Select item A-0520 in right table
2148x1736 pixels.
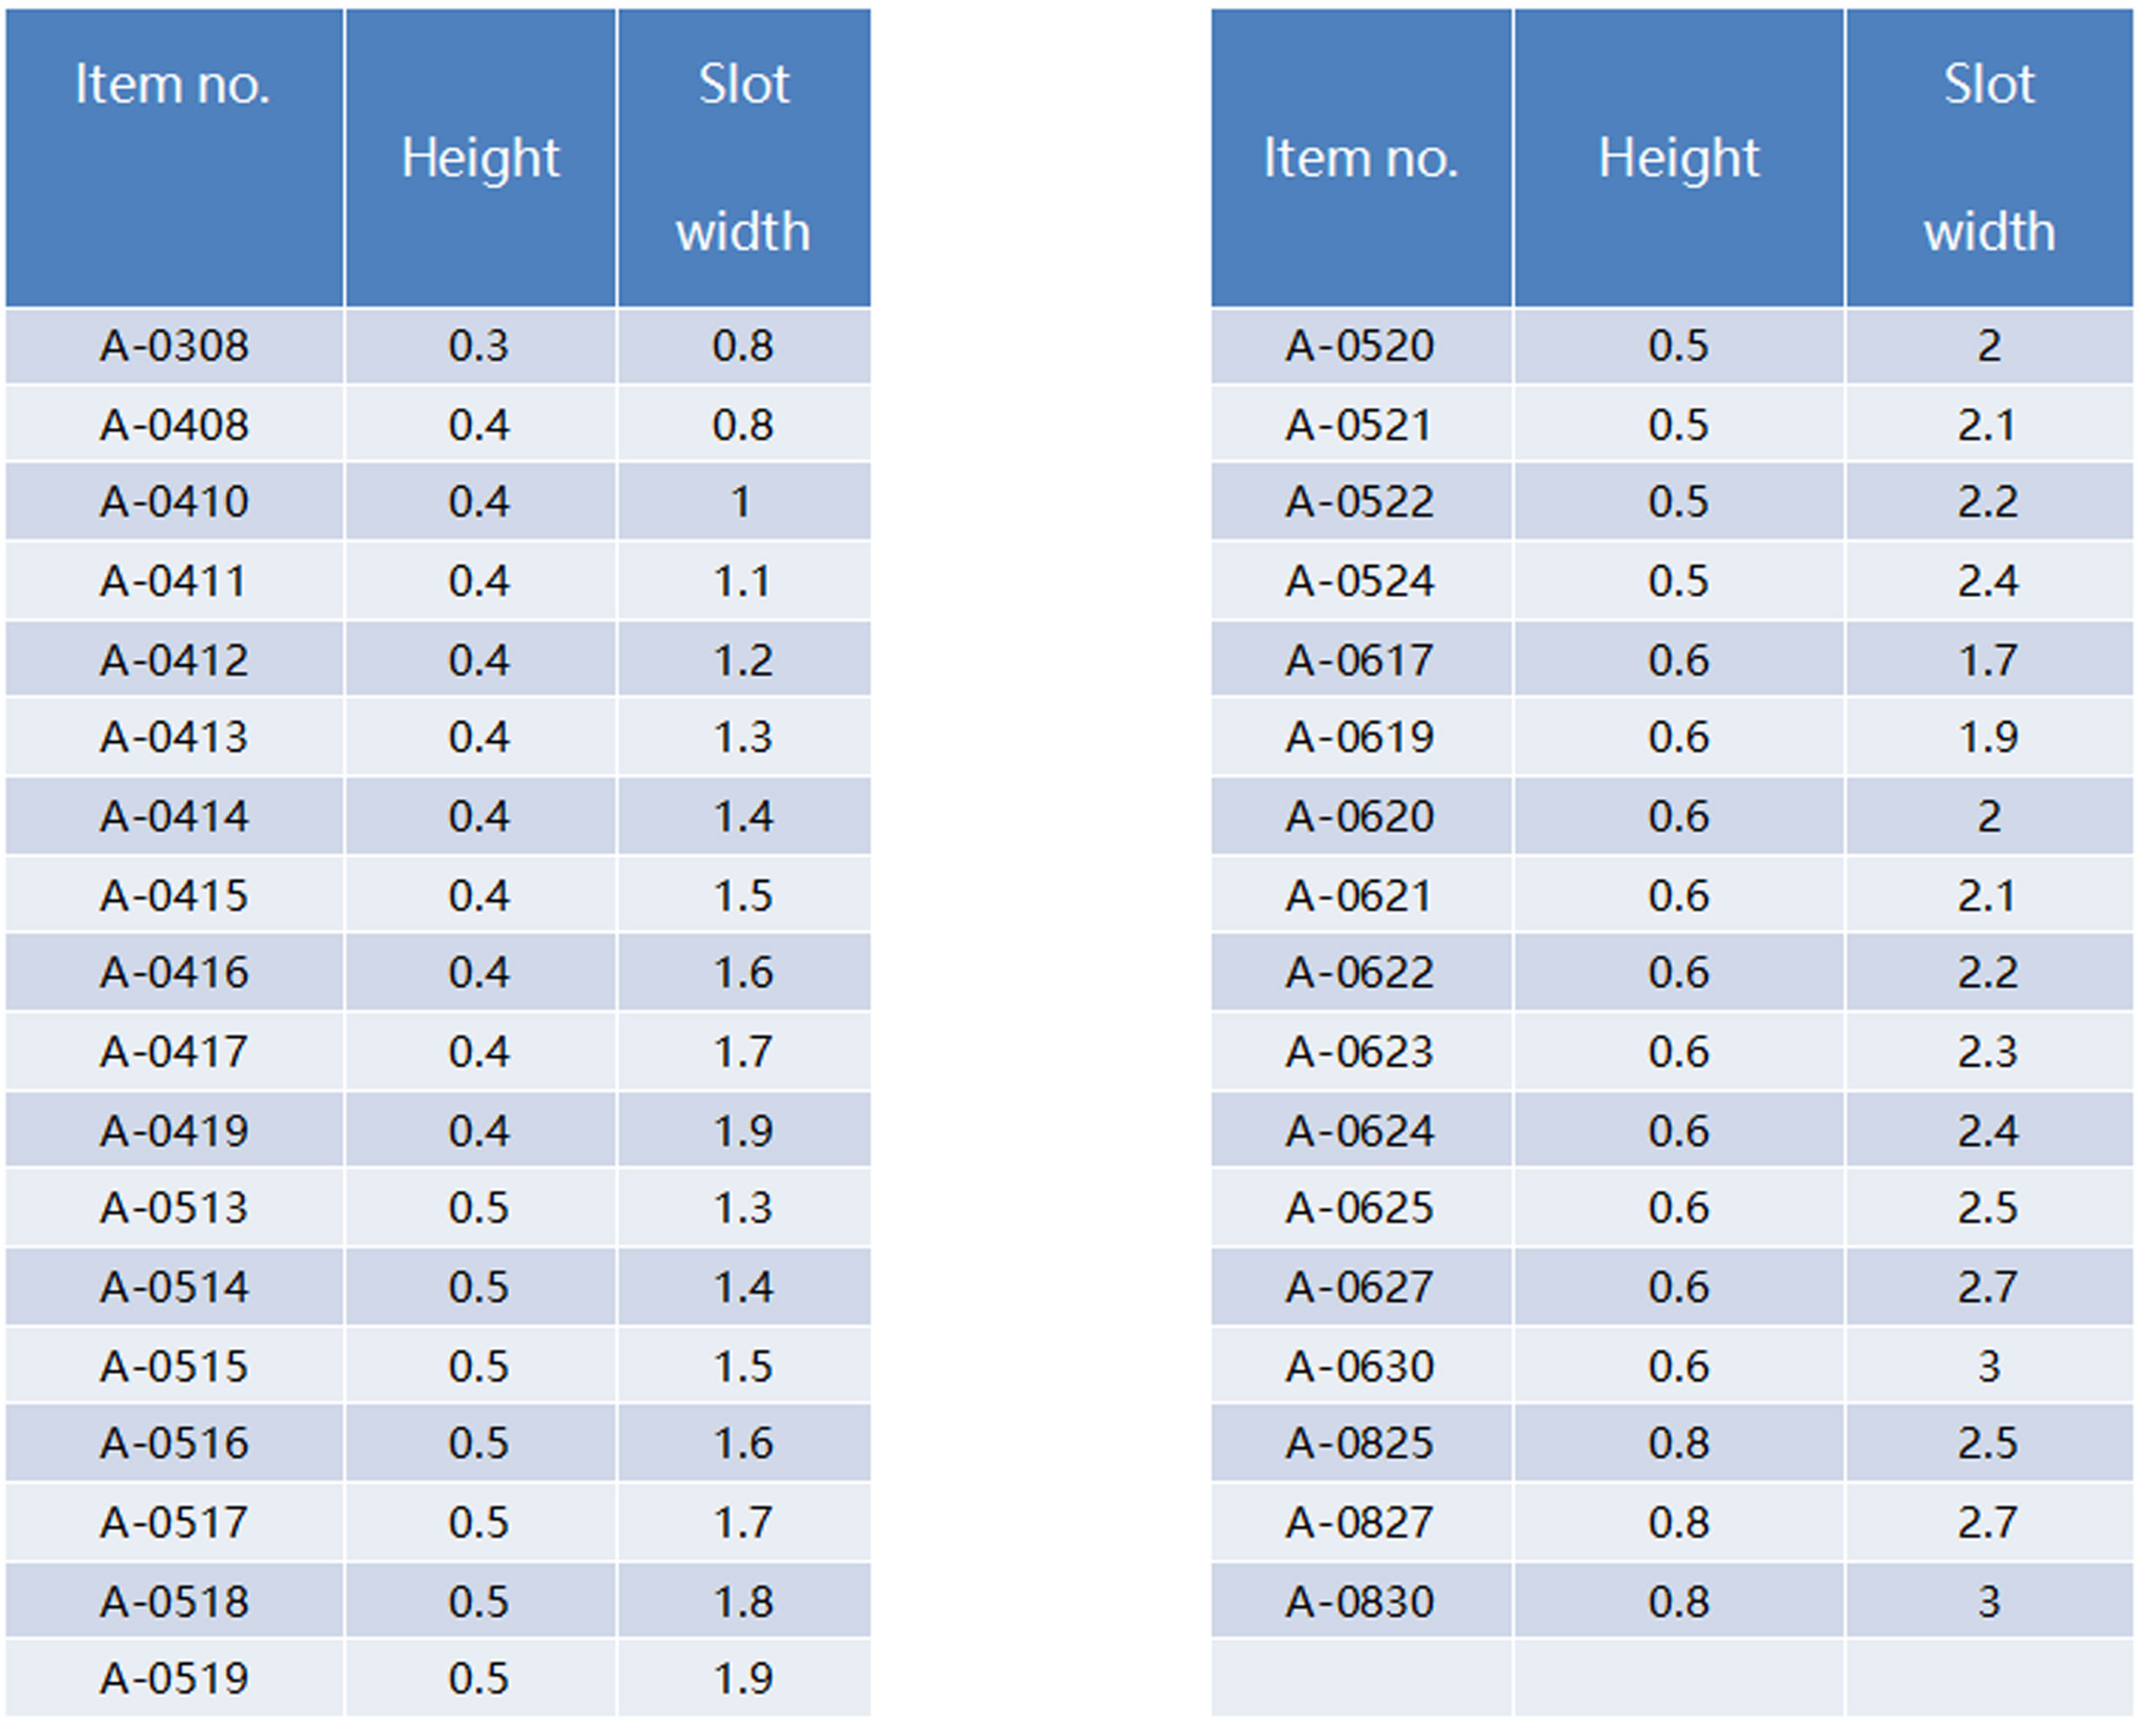point(1361,346)
